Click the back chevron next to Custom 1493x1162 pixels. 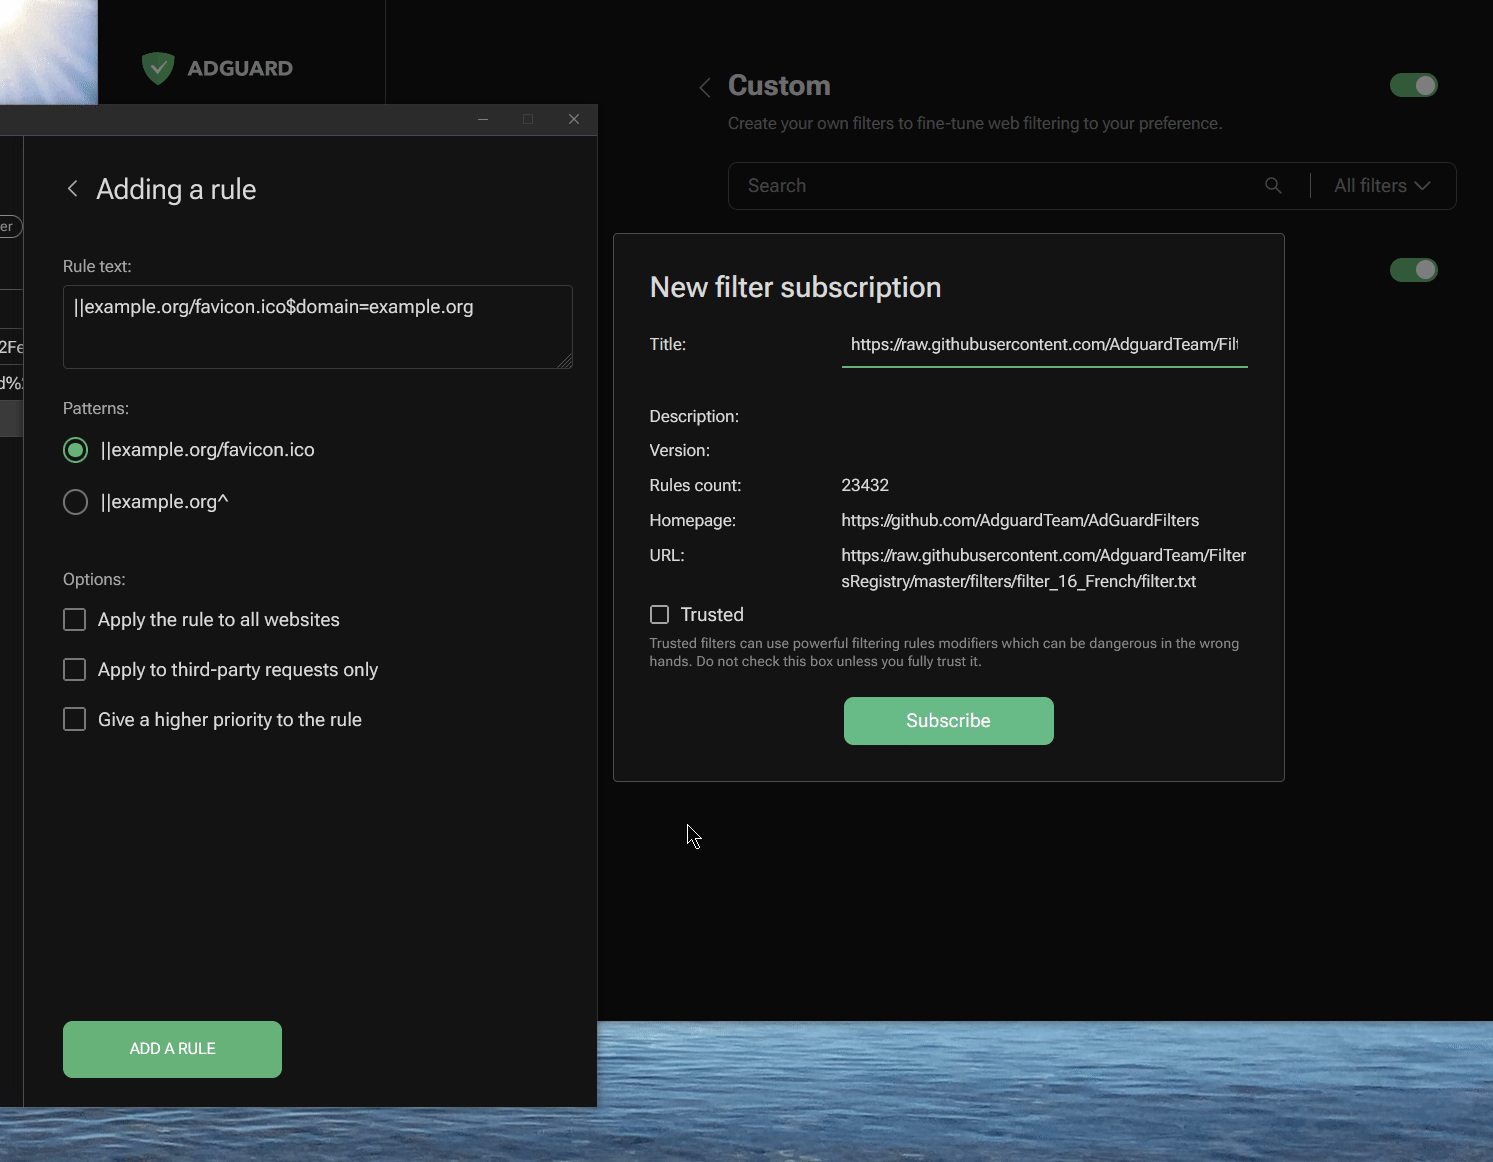pyautogui.click(x=704, y=88)
